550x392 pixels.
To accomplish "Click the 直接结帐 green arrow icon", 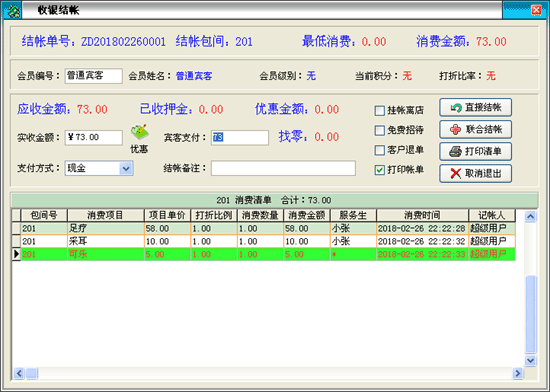I will (456, 108).
